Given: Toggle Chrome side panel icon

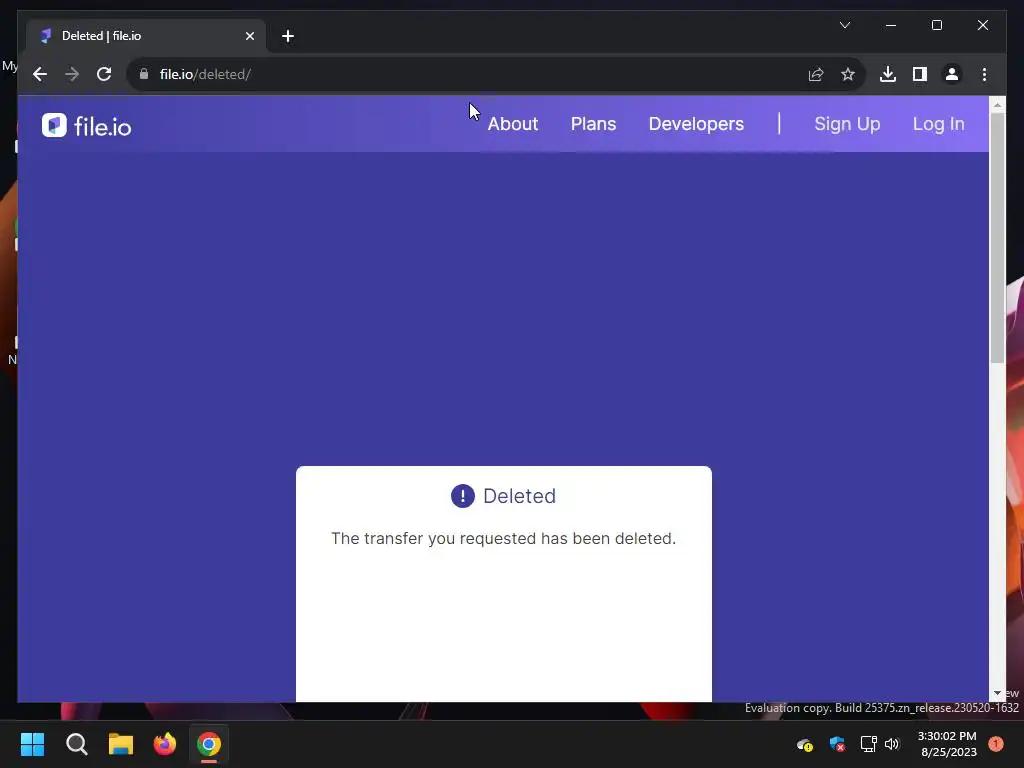Looking at the screenshot, I should 920,74.
